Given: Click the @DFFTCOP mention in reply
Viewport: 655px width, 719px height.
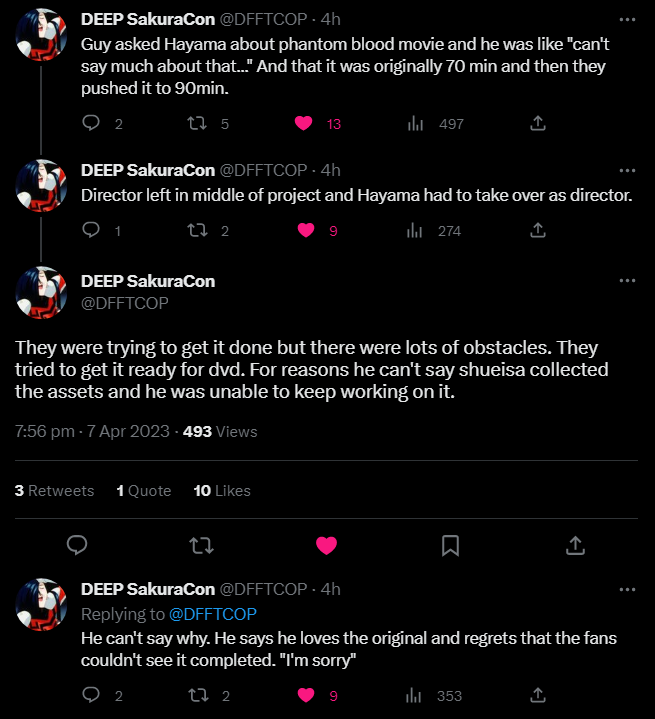Looking at the screenshot, I should (213, 613).
